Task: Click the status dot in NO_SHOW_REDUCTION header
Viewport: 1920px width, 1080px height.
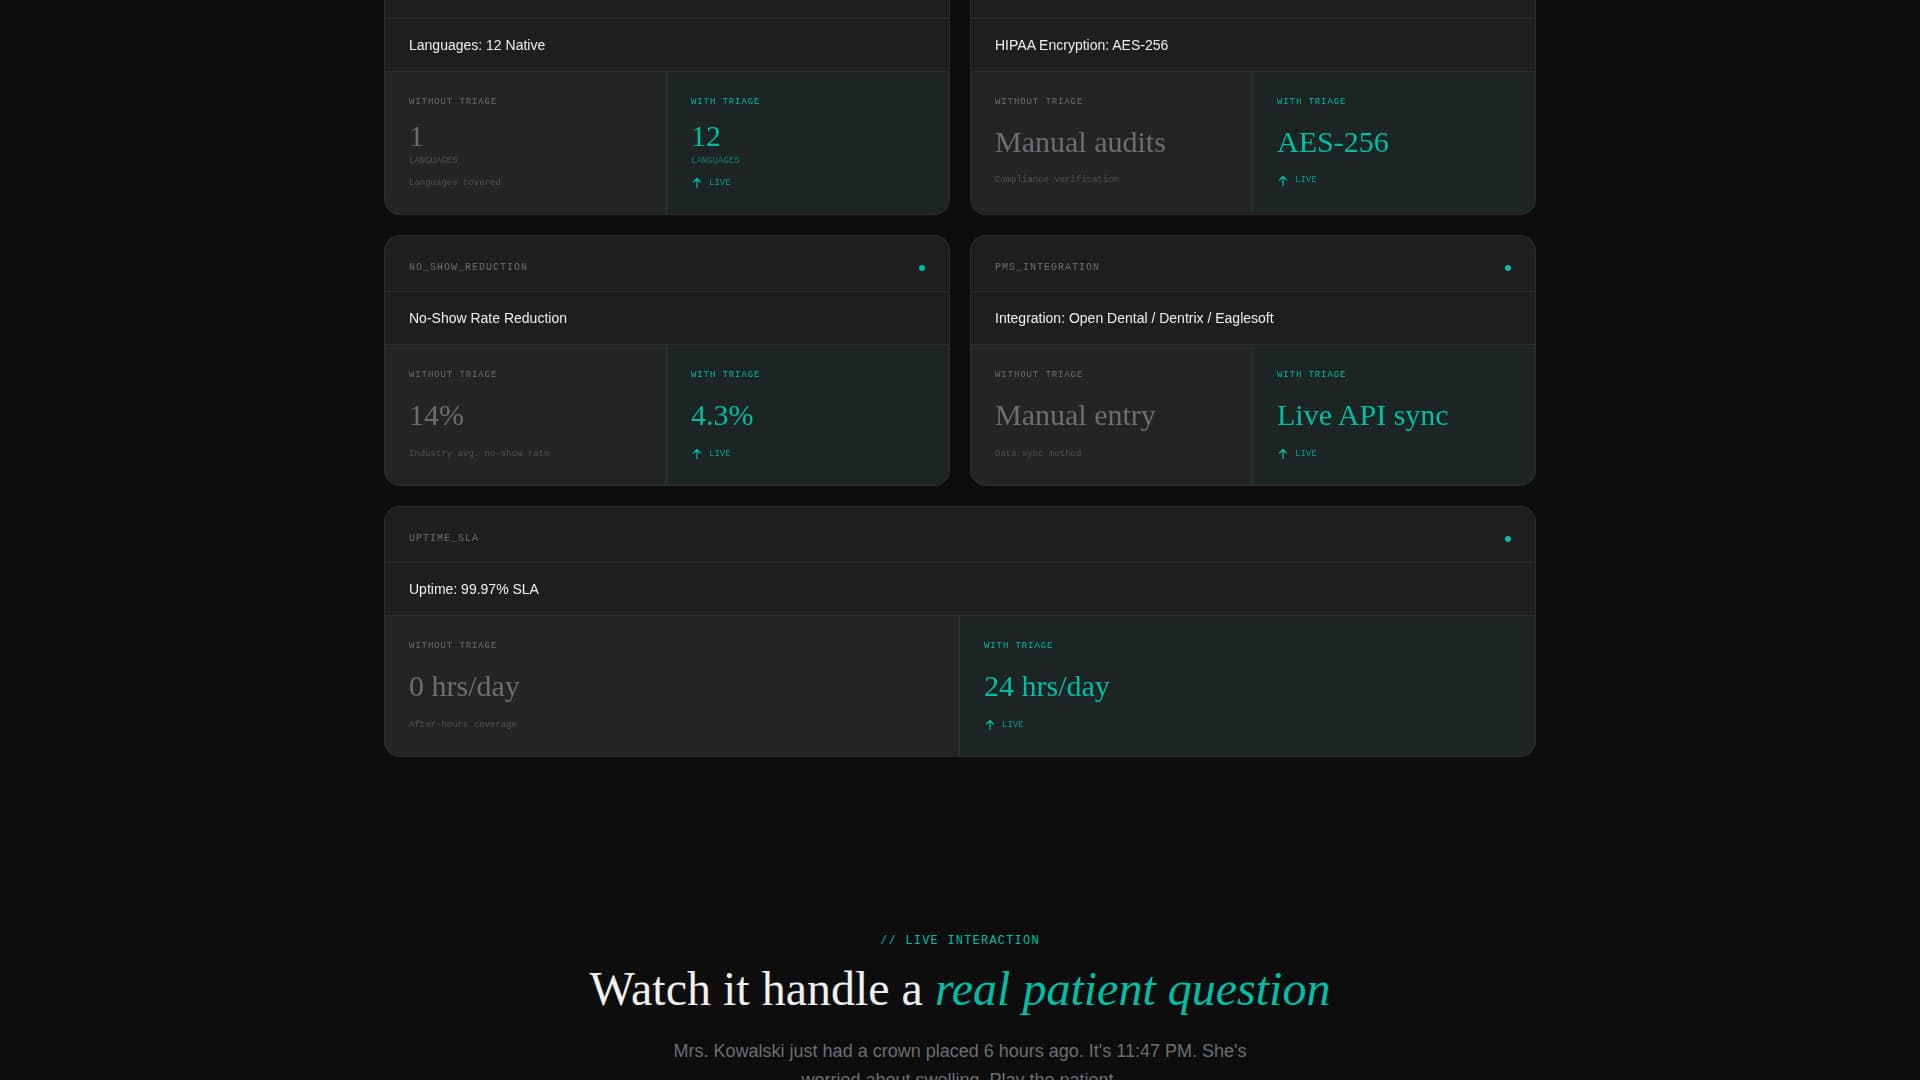Action: pos(922,268)
